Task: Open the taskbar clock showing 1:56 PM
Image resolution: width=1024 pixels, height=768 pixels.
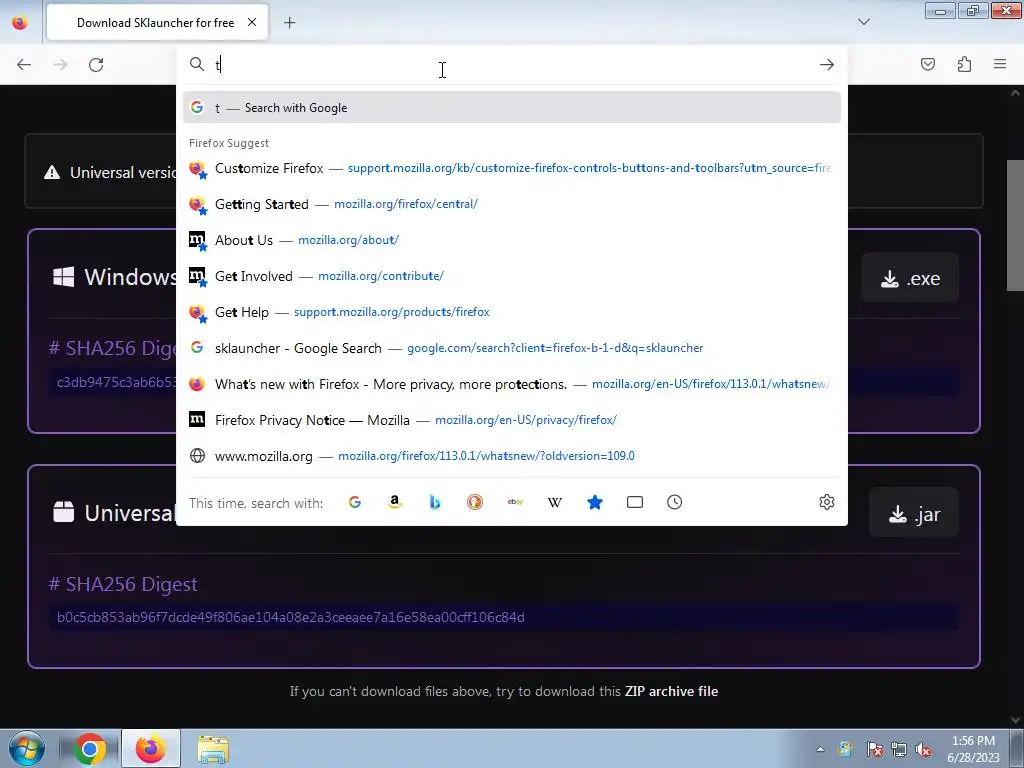Action: coord(973,749)
